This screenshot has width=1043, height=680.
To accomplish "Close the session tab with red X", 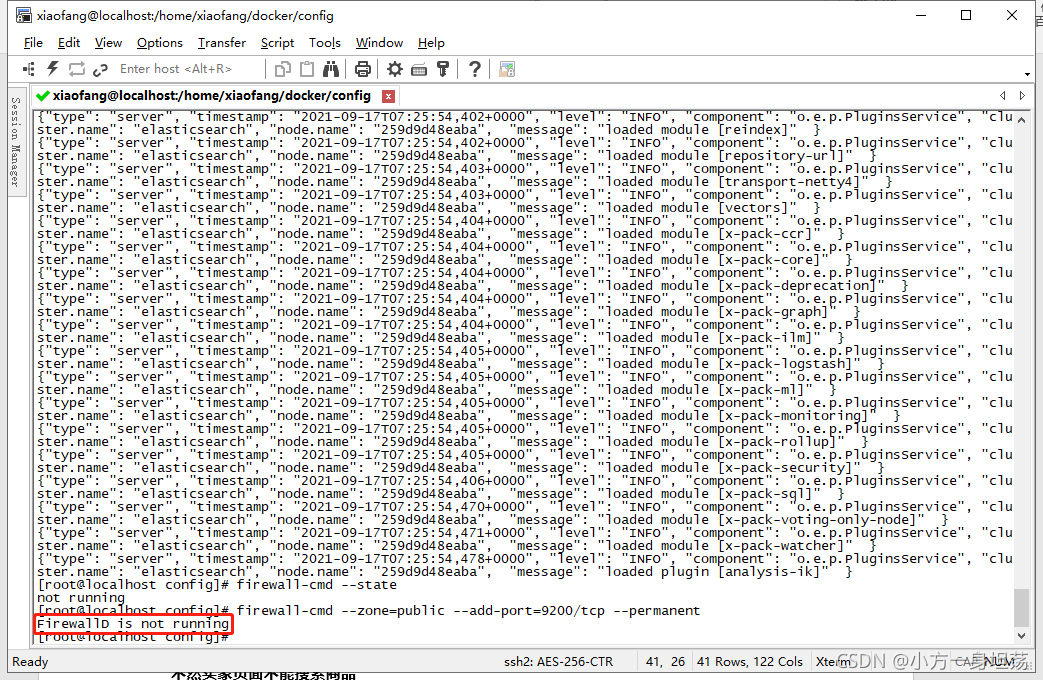I will [x=388, y=96].
